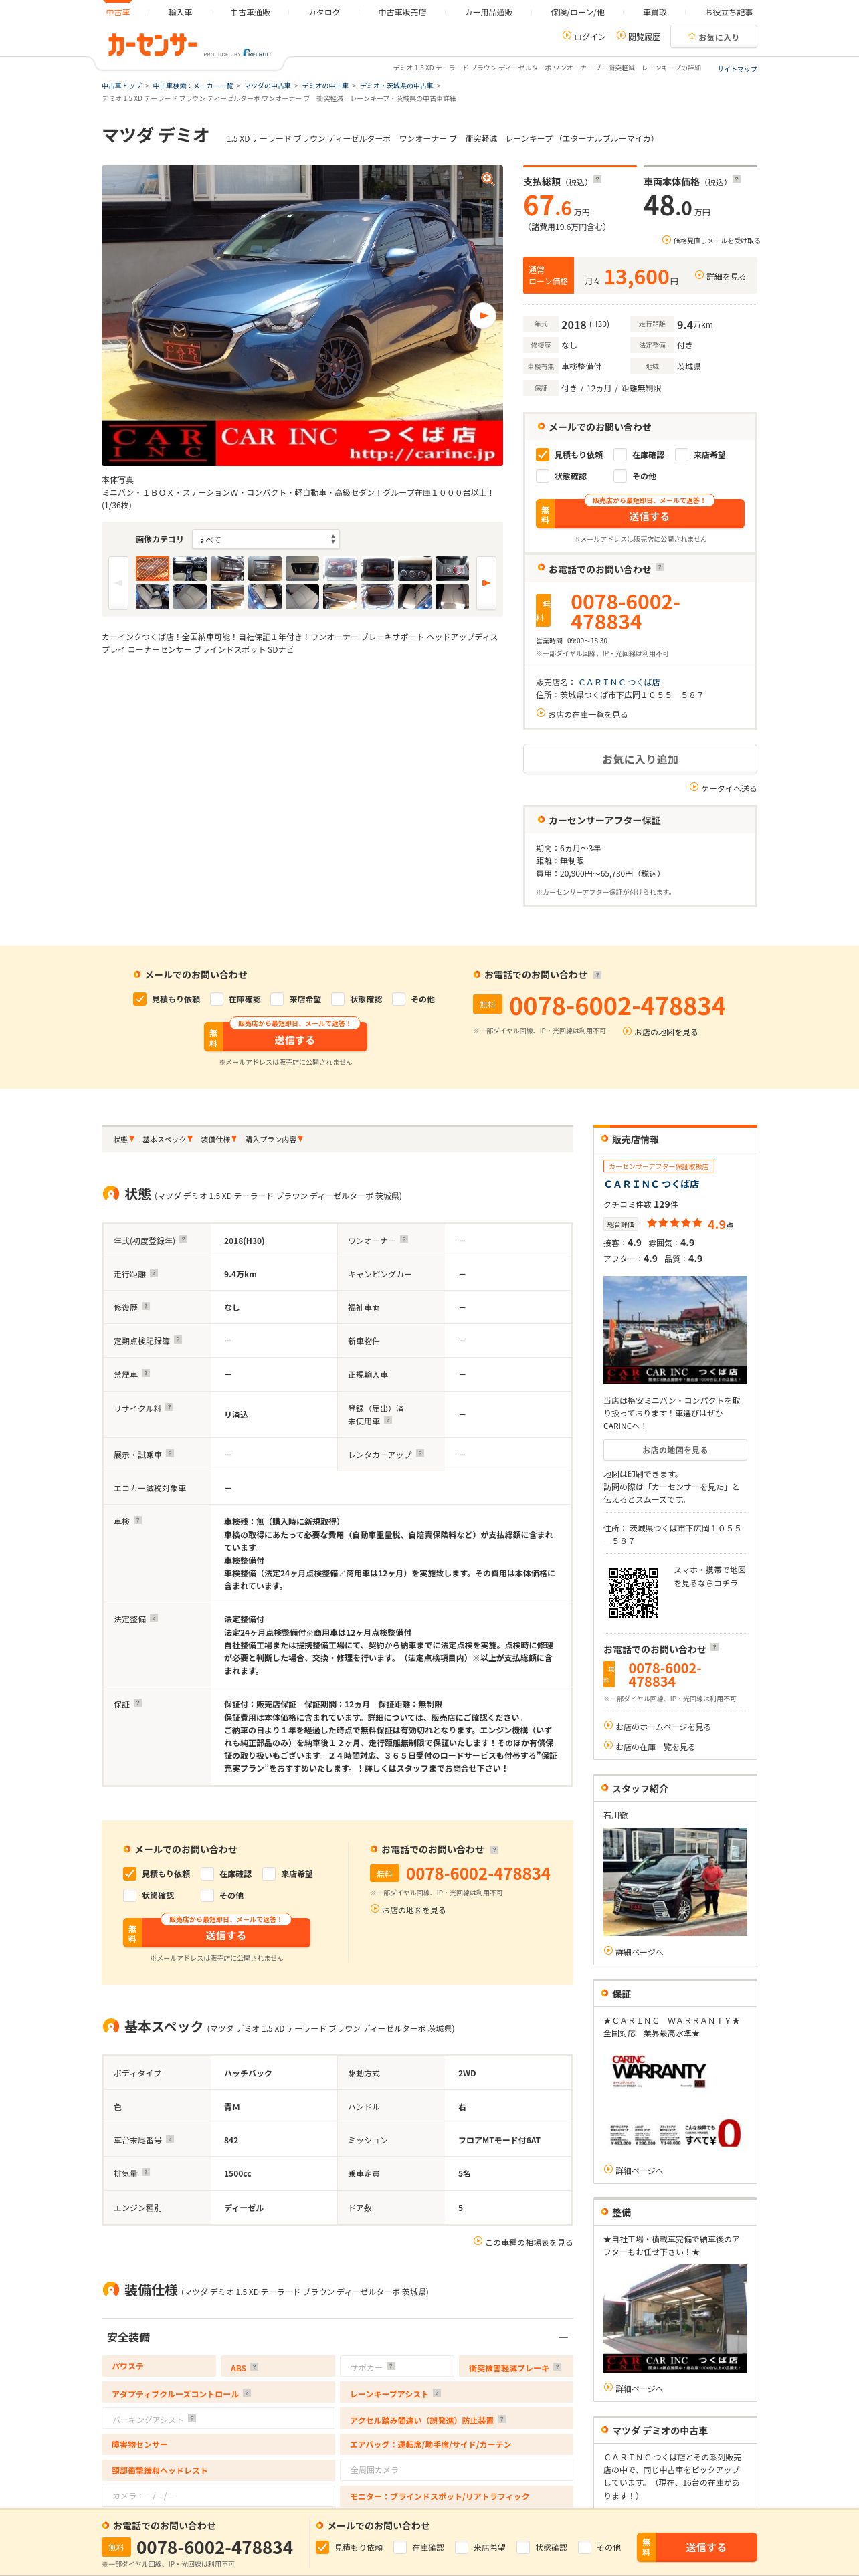
Task: Uncheck 見積もり依頼 in the price-side inquiry panel
Action: pyautogui.click(x=542, y=454)
